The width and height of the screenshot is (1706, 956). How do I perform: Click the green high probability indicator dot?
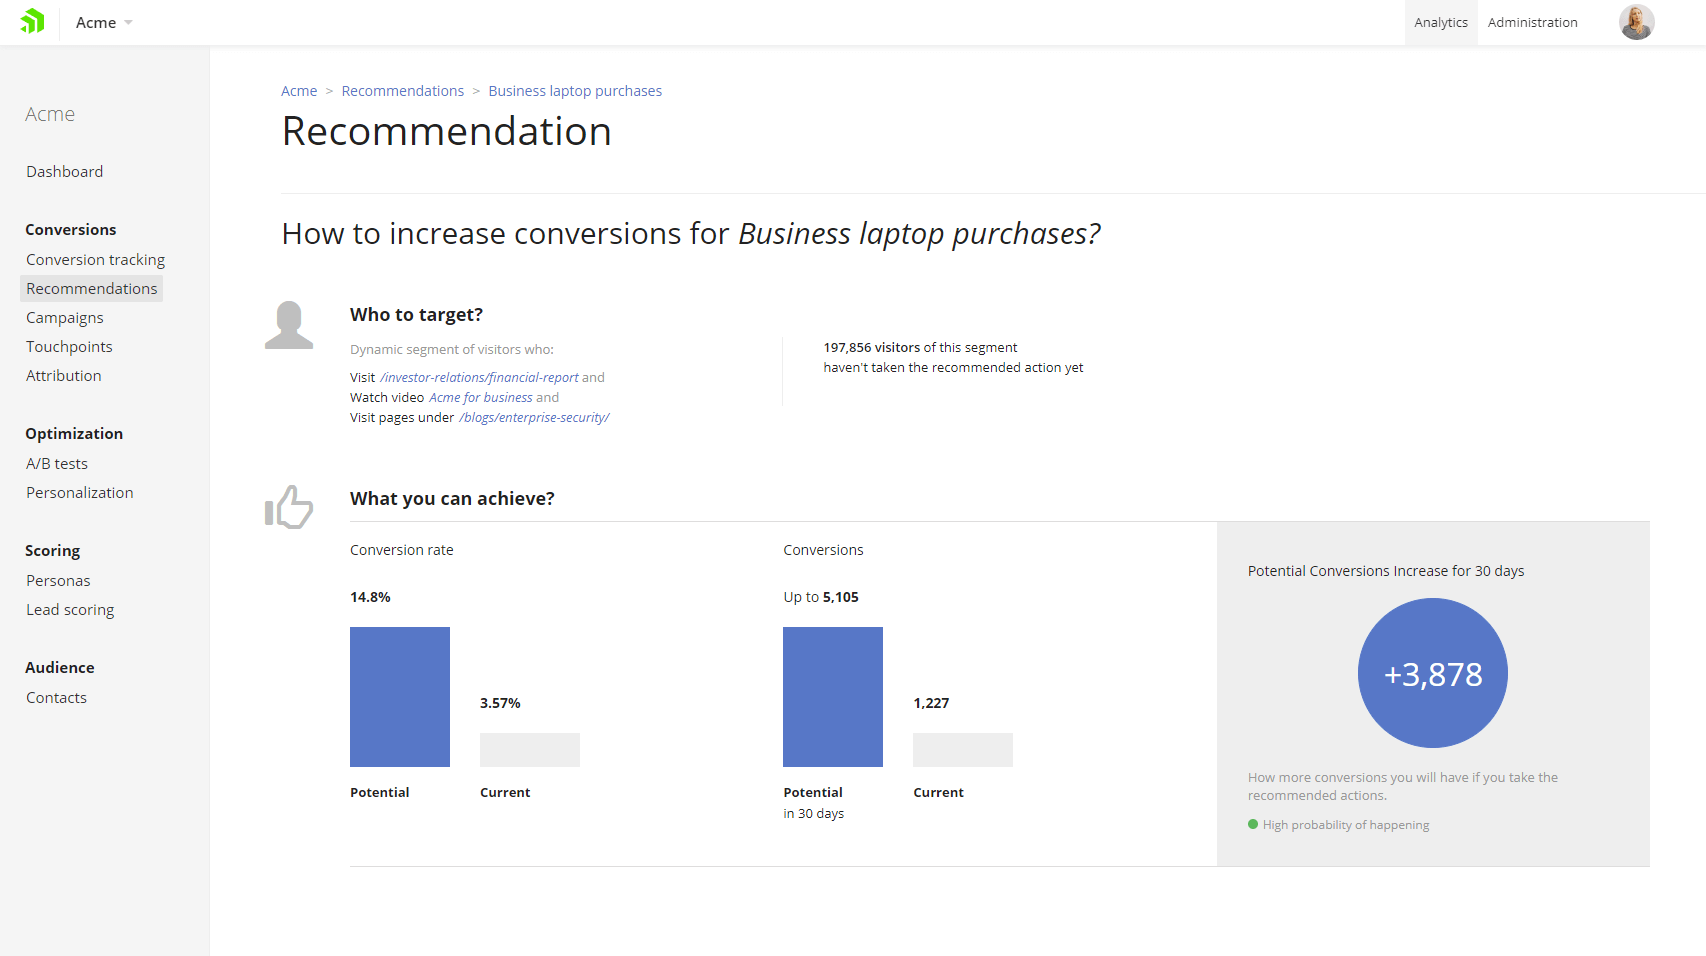pos(1253,825)
